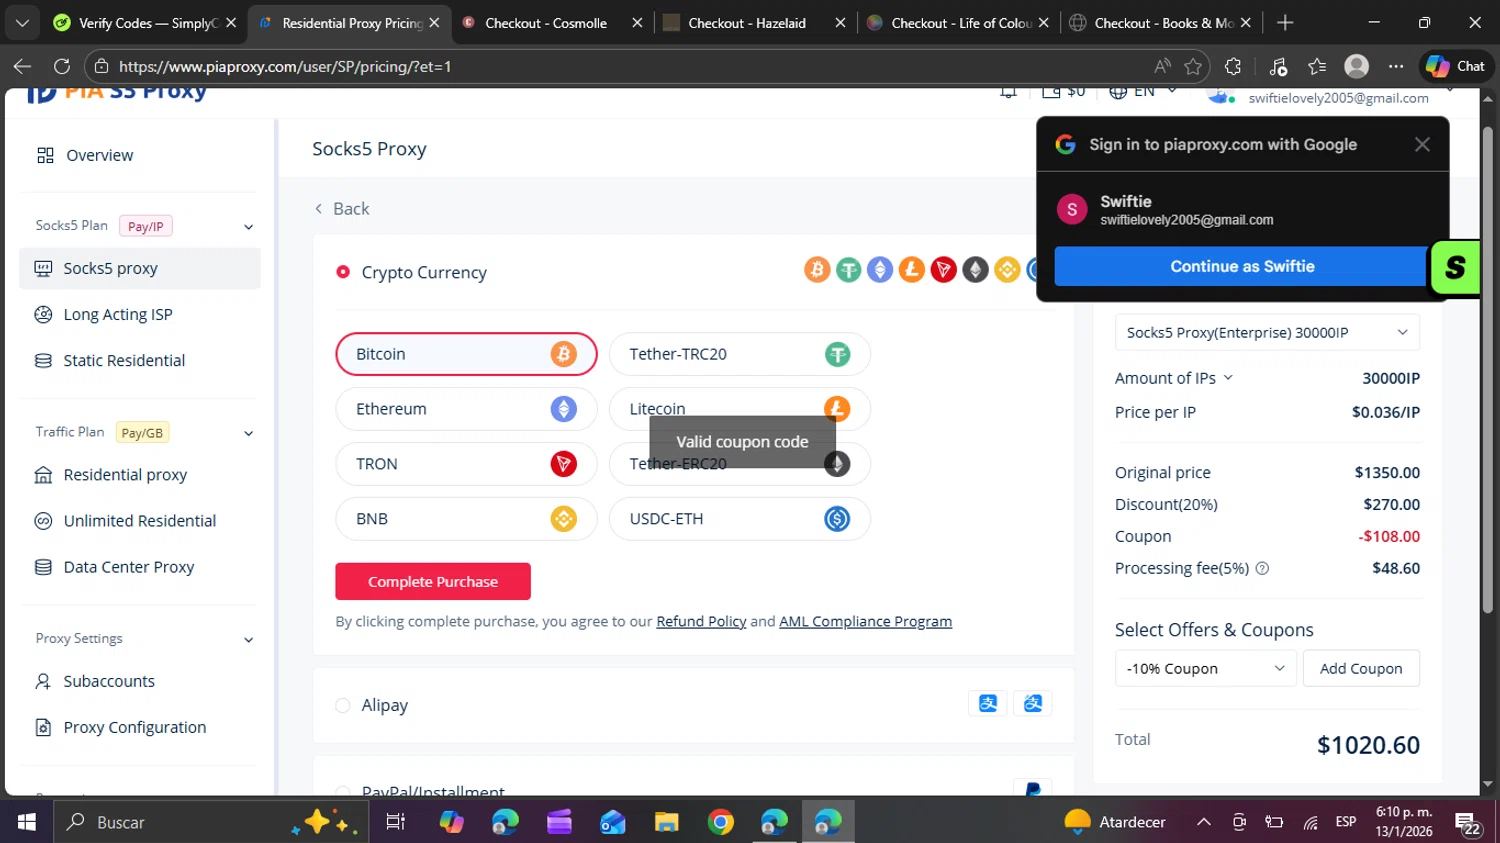Open Subaccounts sidebar item
The image size is (1500, 843).
click(140, 681)
